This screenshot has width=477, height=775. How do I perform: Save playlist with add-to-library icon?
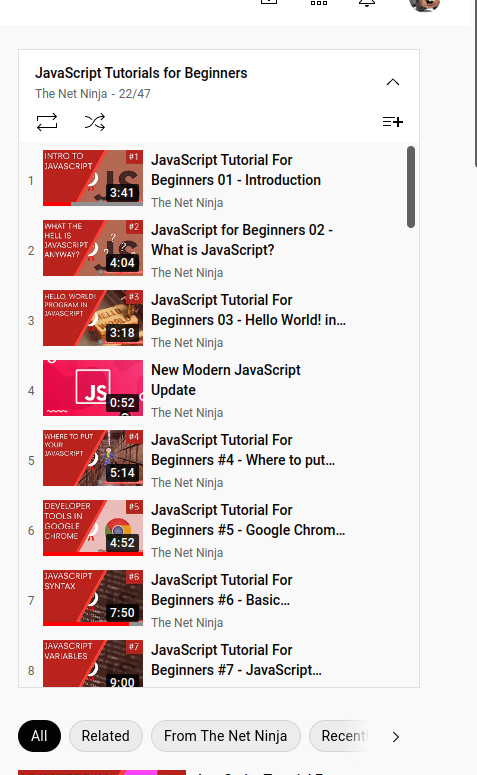pos(393,122)
